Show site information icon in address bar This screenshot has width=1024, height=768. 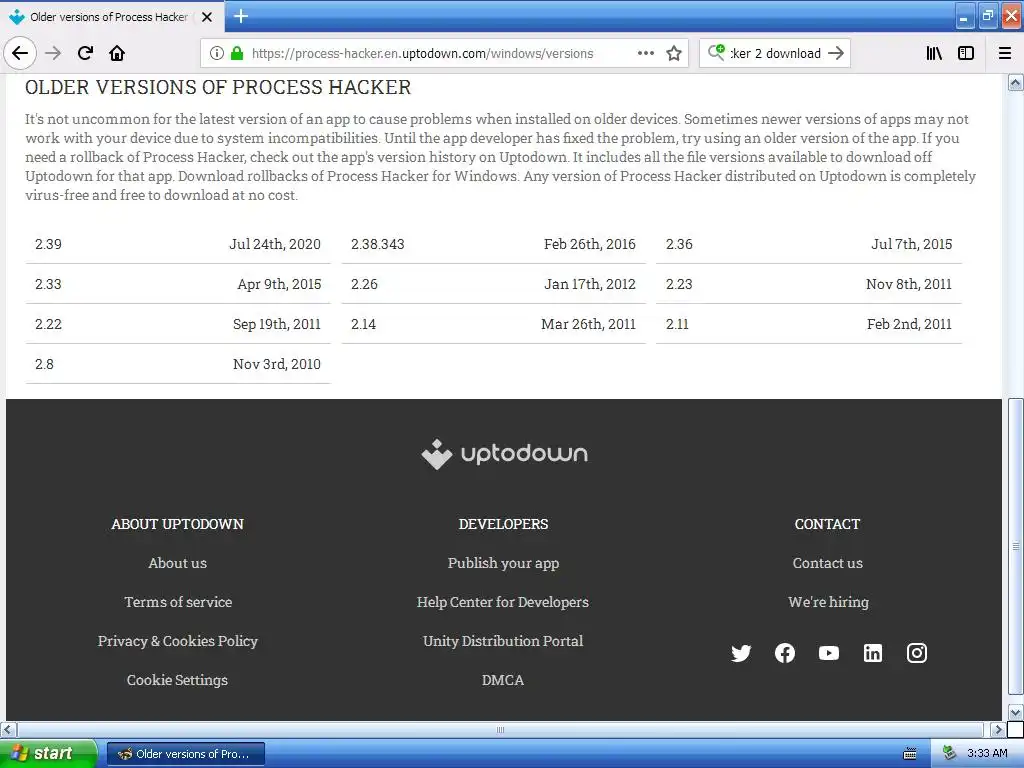pos(217,53)
